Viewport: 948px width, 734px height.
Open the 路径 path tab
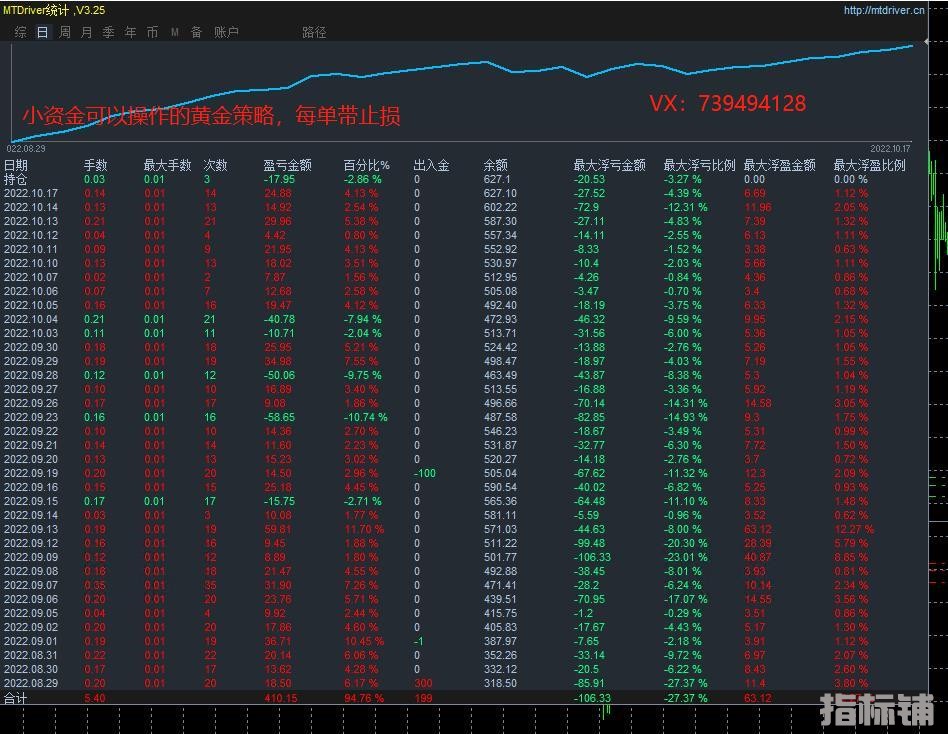tap(314, 32)
